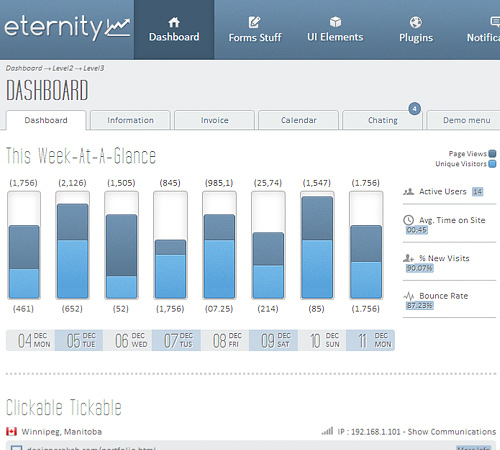Click the UI Elements cube icon

pyautogui.click(x=335, y=22)
